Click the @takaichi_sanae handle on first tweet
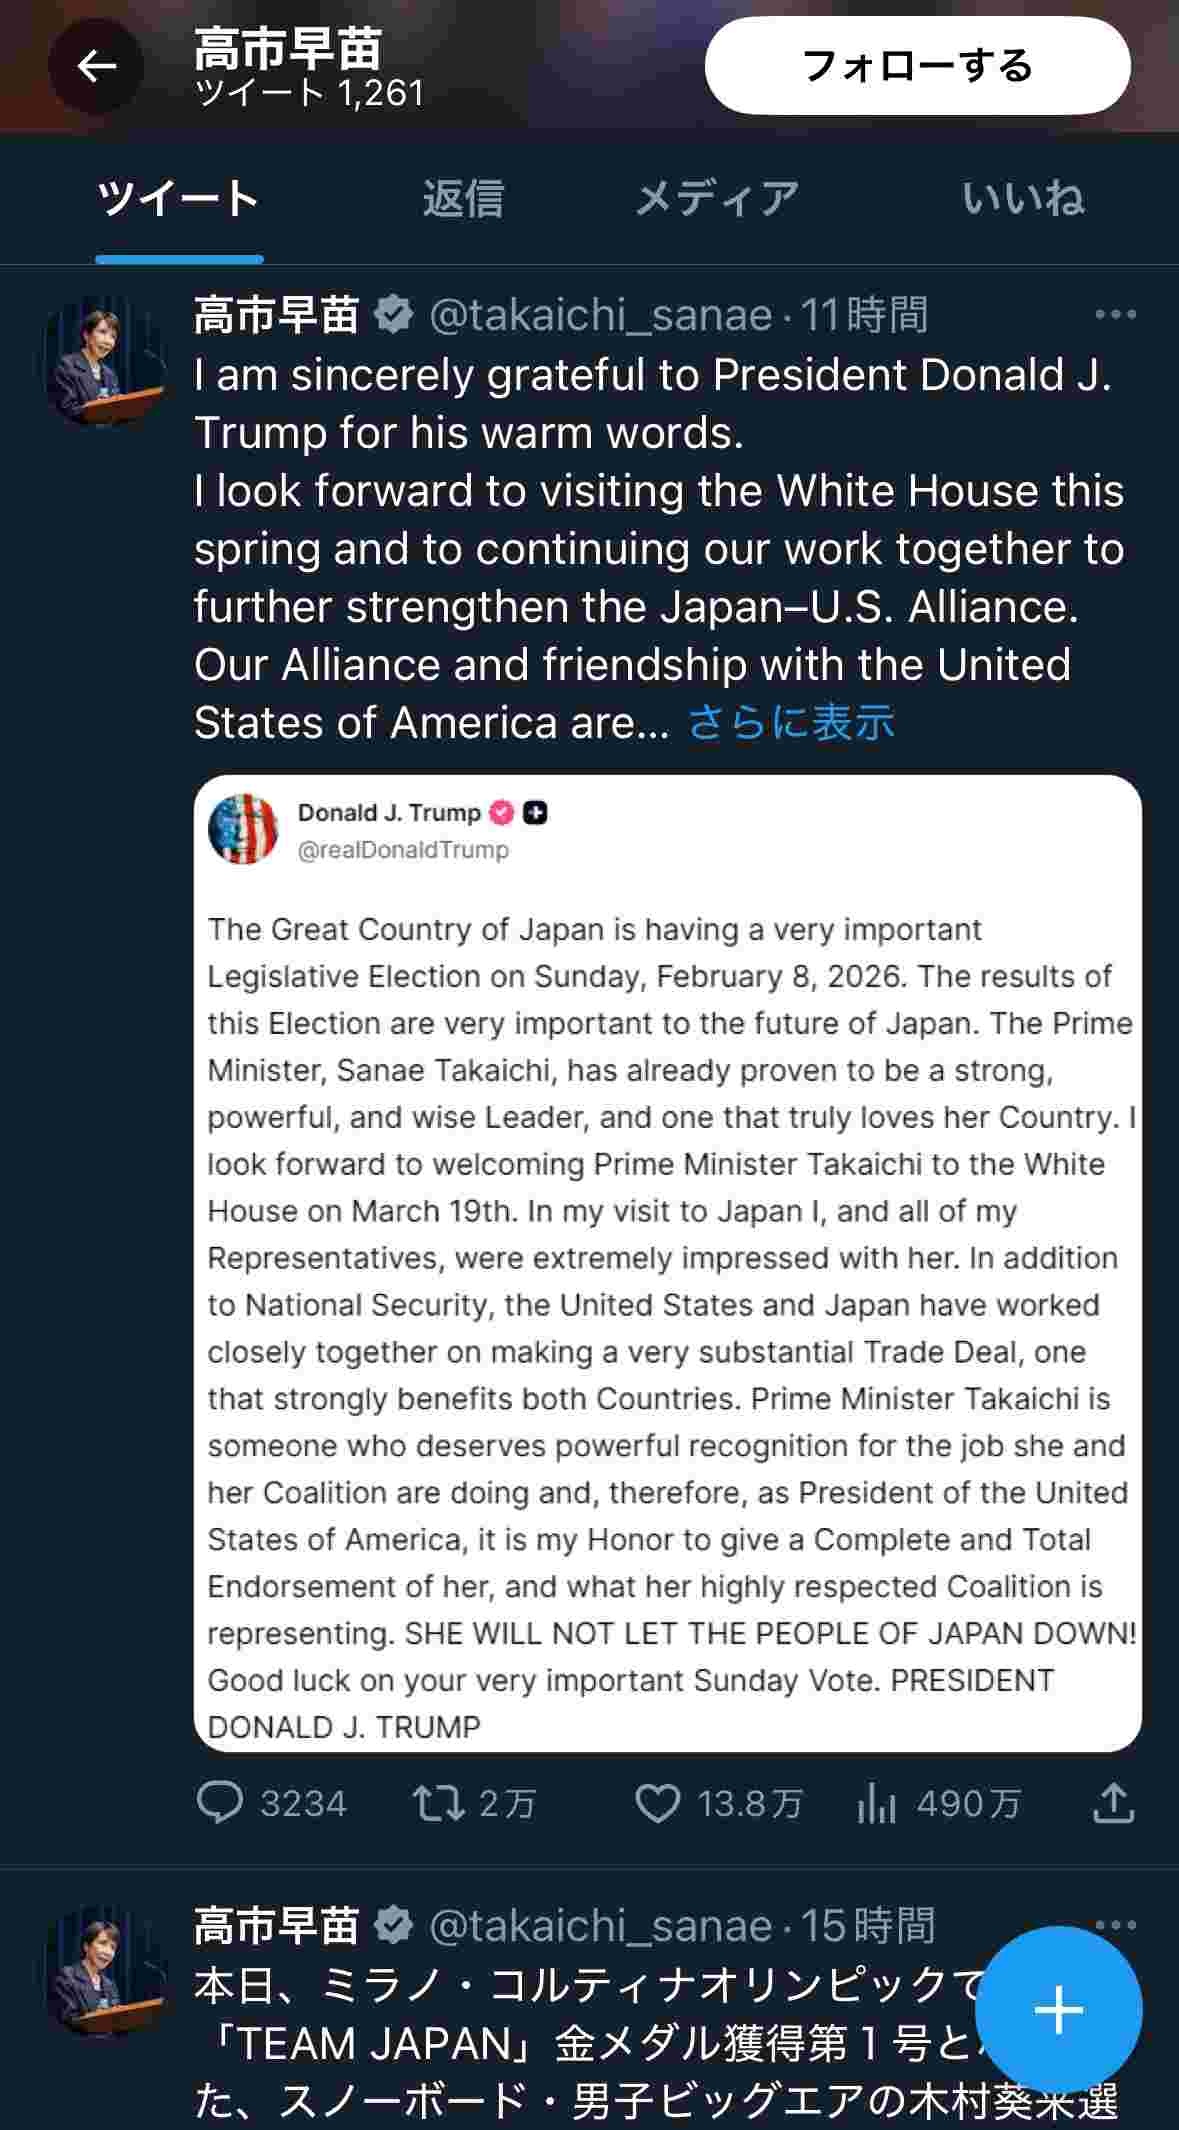Image resolution: width=1179 pixels, height=2130 pixels. tap(600, 316)
